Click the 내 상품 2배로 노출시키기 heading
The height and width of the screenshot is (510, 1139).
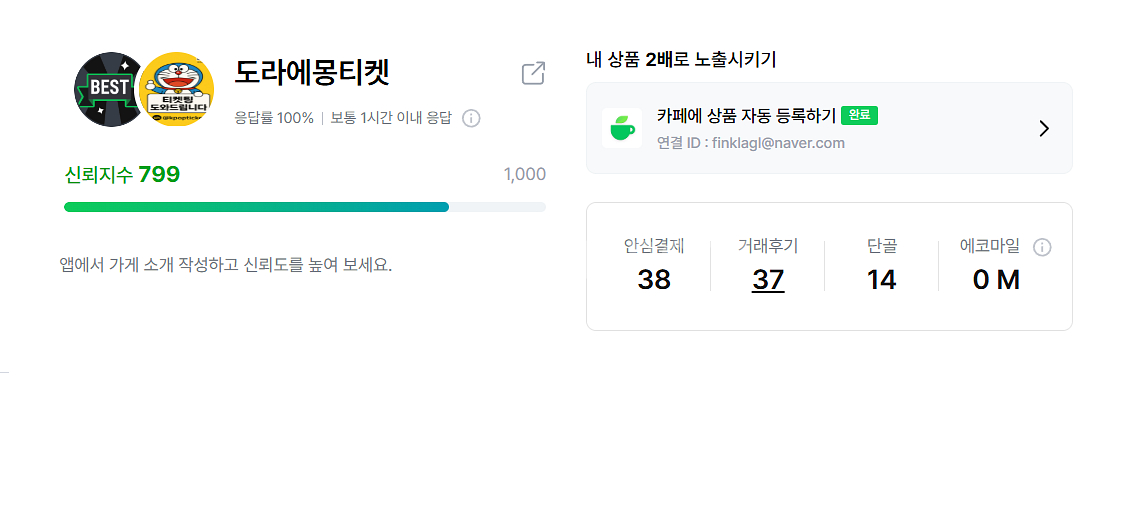pos(681,59)
